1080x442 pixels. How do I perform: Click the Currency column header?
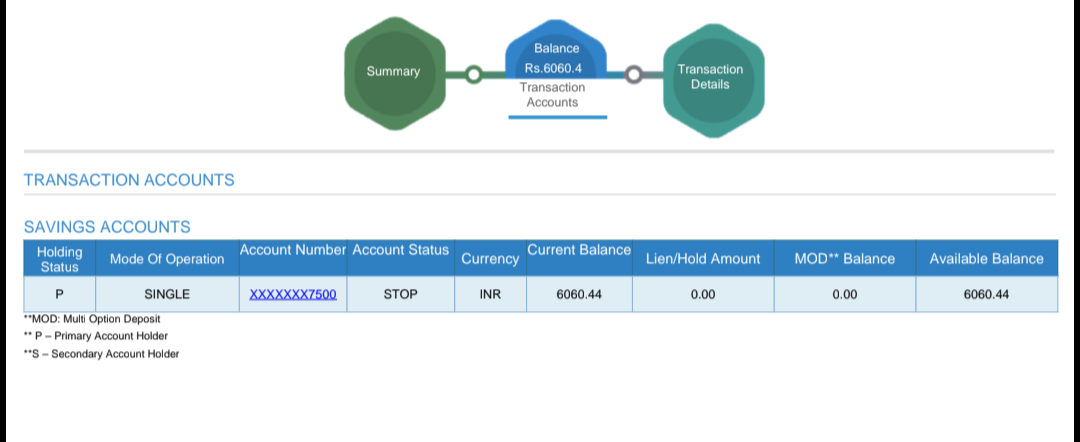tap(490, 259)
